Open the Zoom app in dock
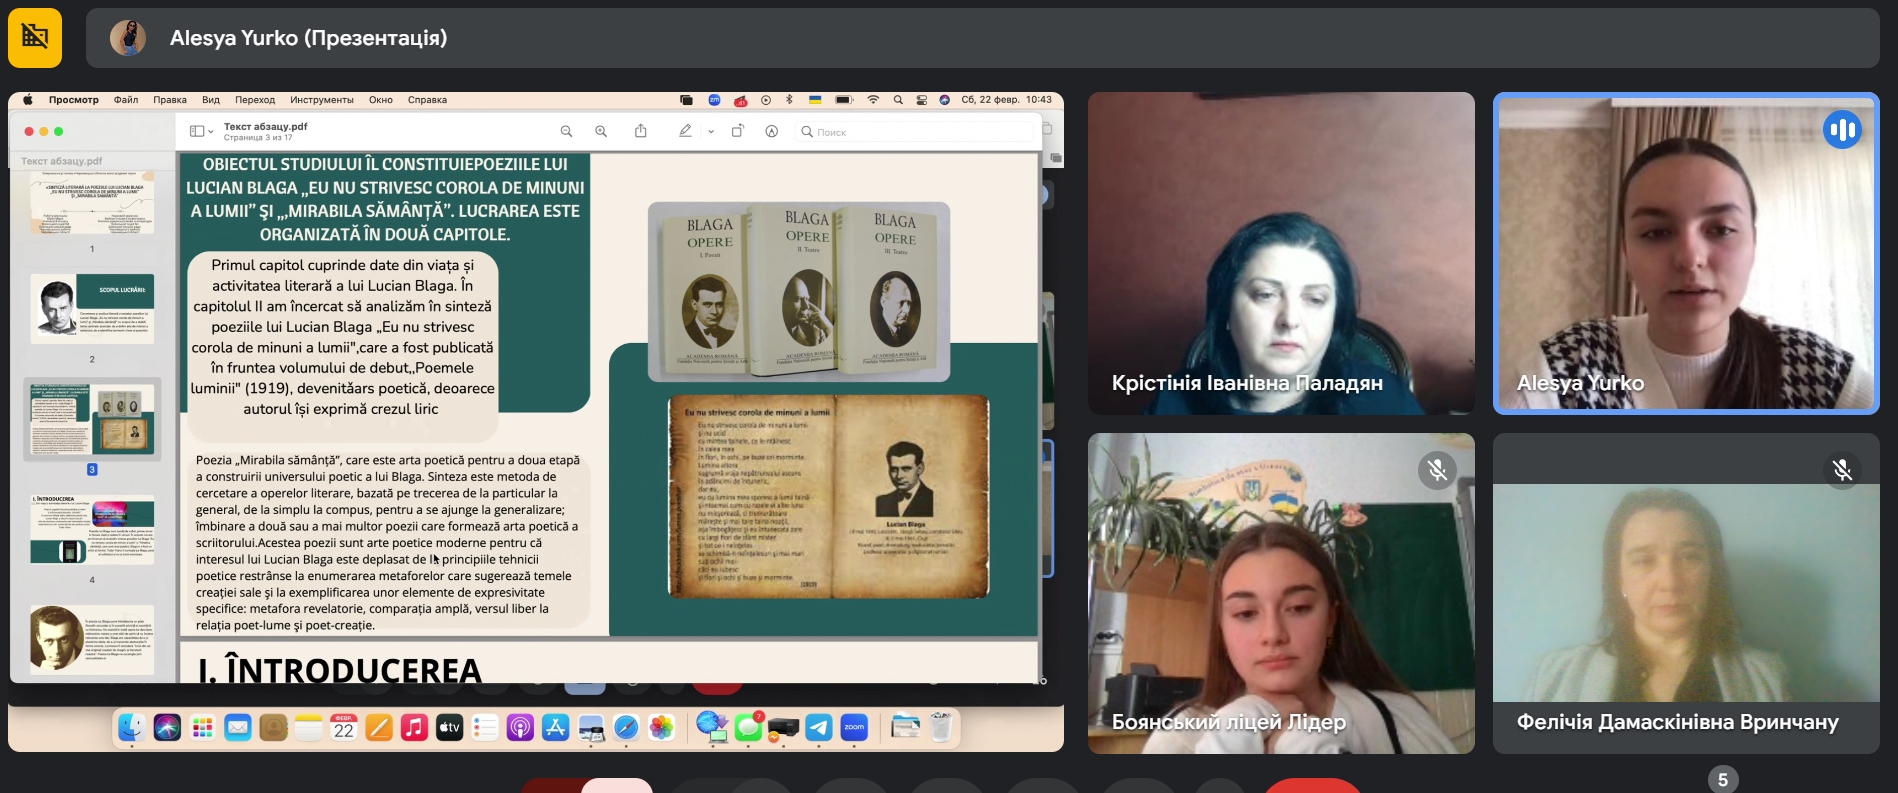Image resolution: width=1898 pixels, height=793 pixels. click(x=854, y=728)
